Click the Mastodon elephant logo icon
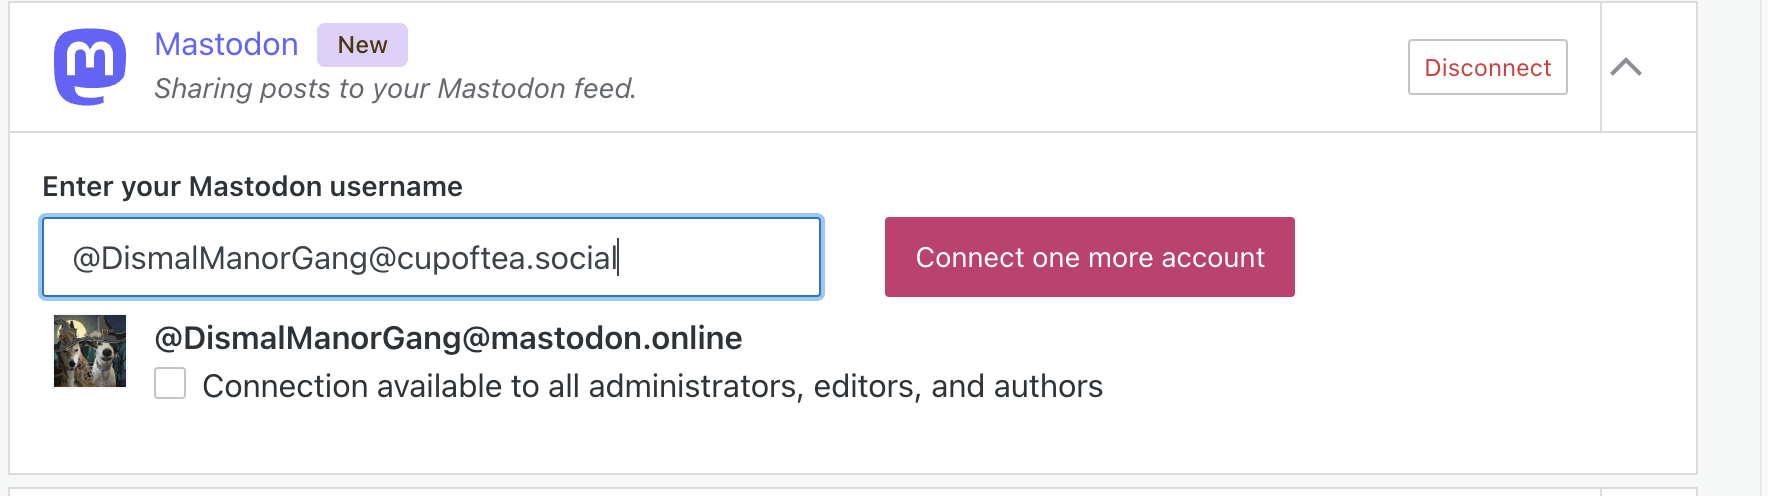 pos(90,66)
